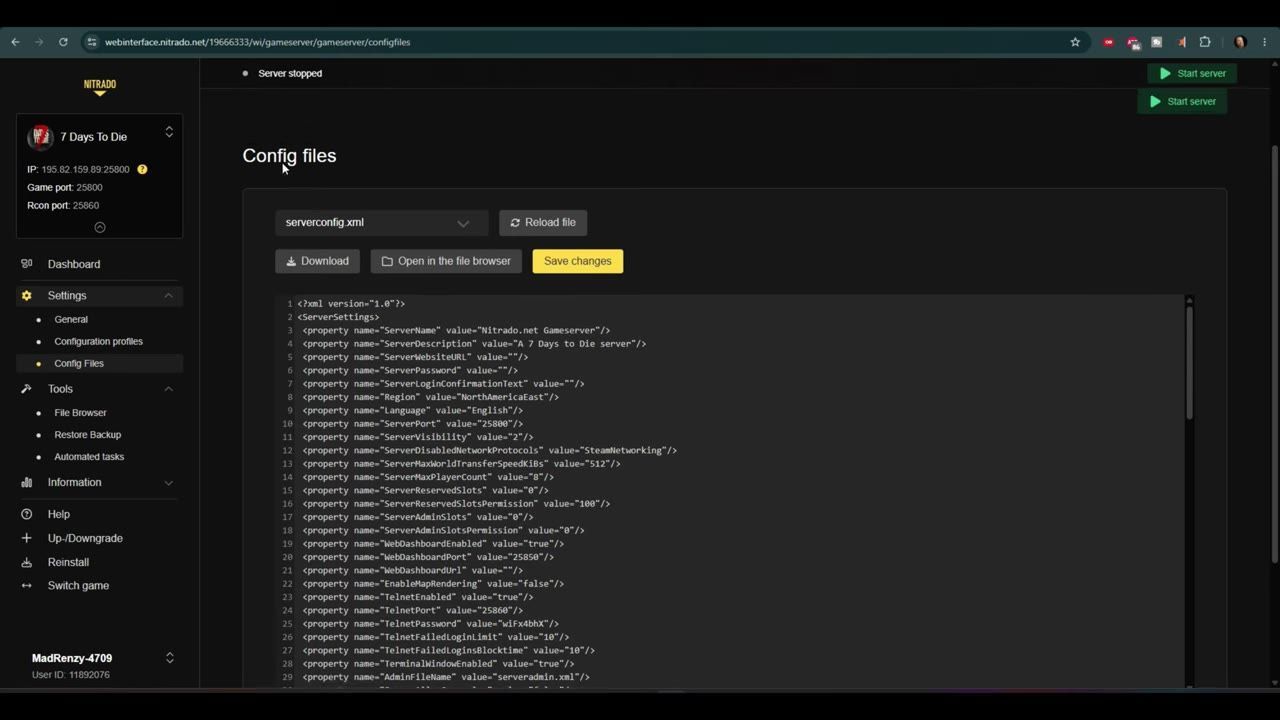This screenshot has height=720, width=1280.
Task: Open General settings
Action: click(x=71, y=320)
